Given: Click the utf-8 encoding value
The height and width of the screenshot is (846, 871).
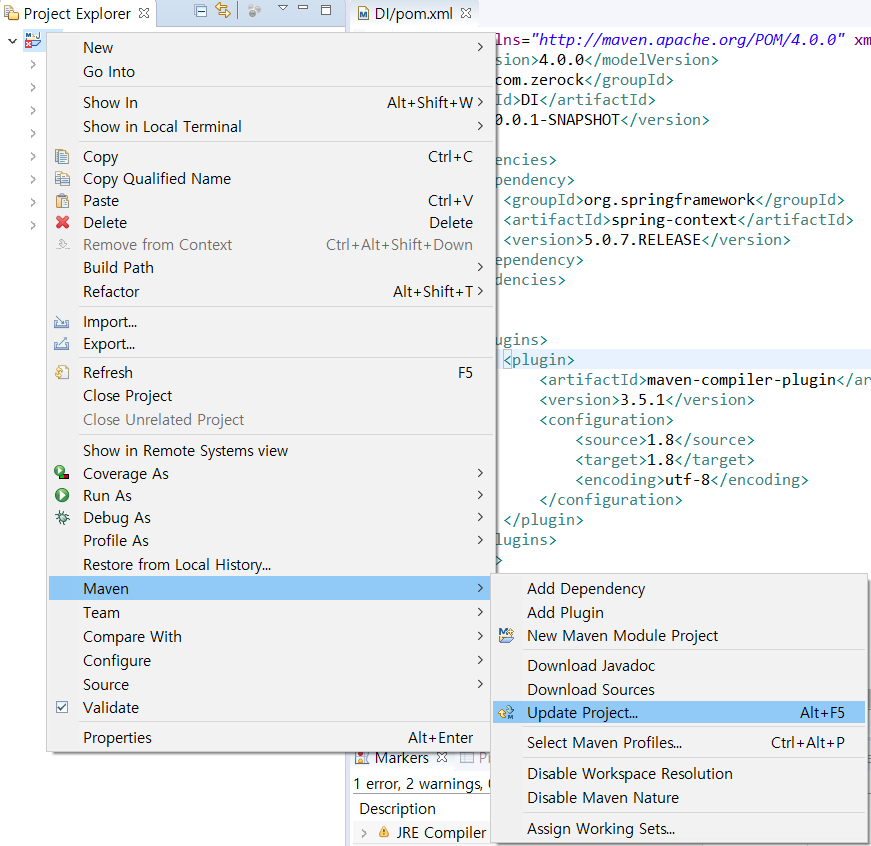Looking at the screenshot, I should point(688,480).
